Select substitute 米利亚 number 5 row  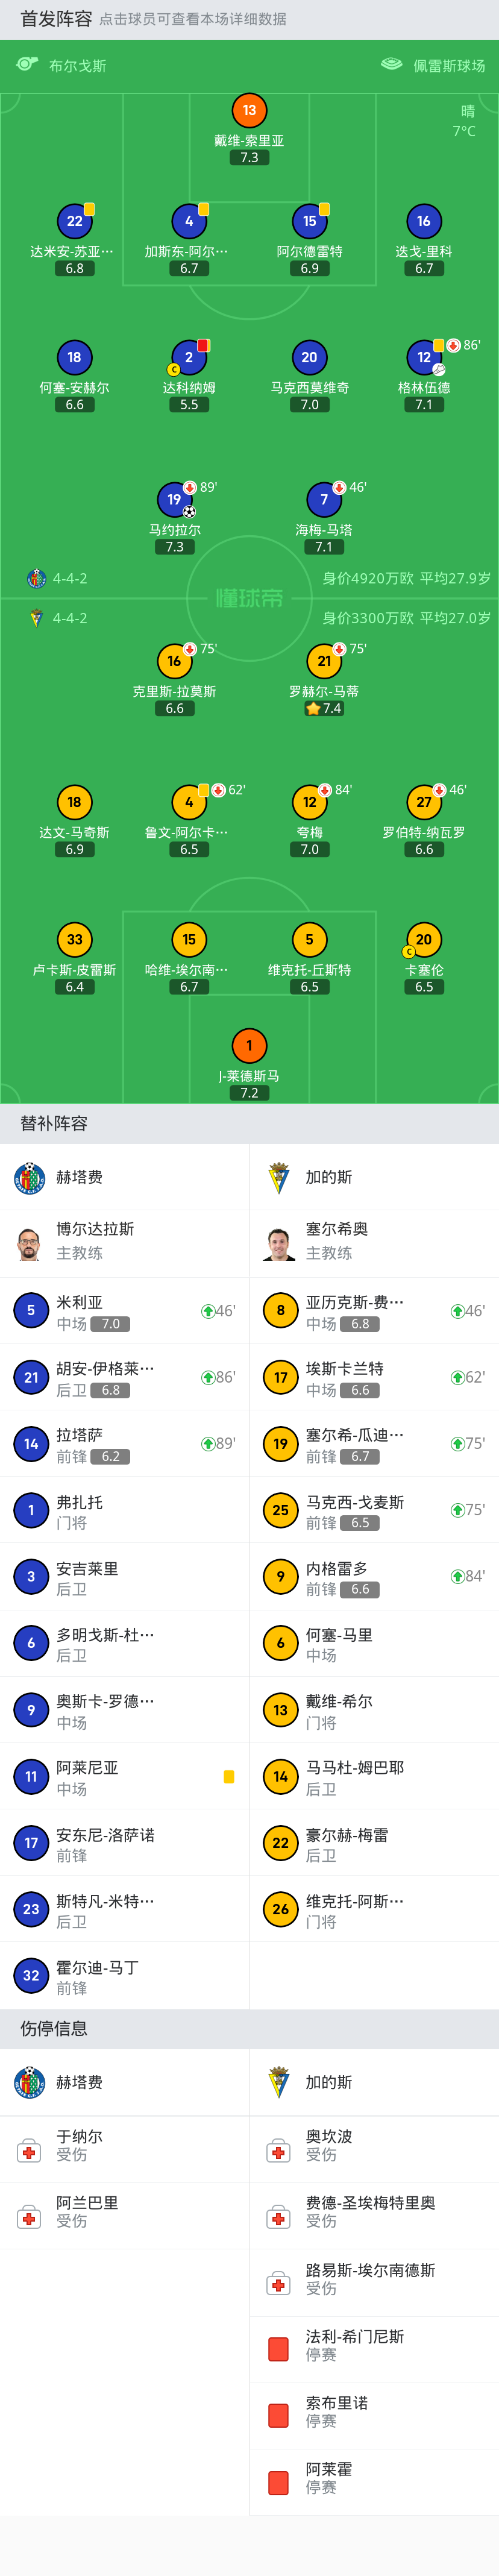click(x=124, y=1310)
